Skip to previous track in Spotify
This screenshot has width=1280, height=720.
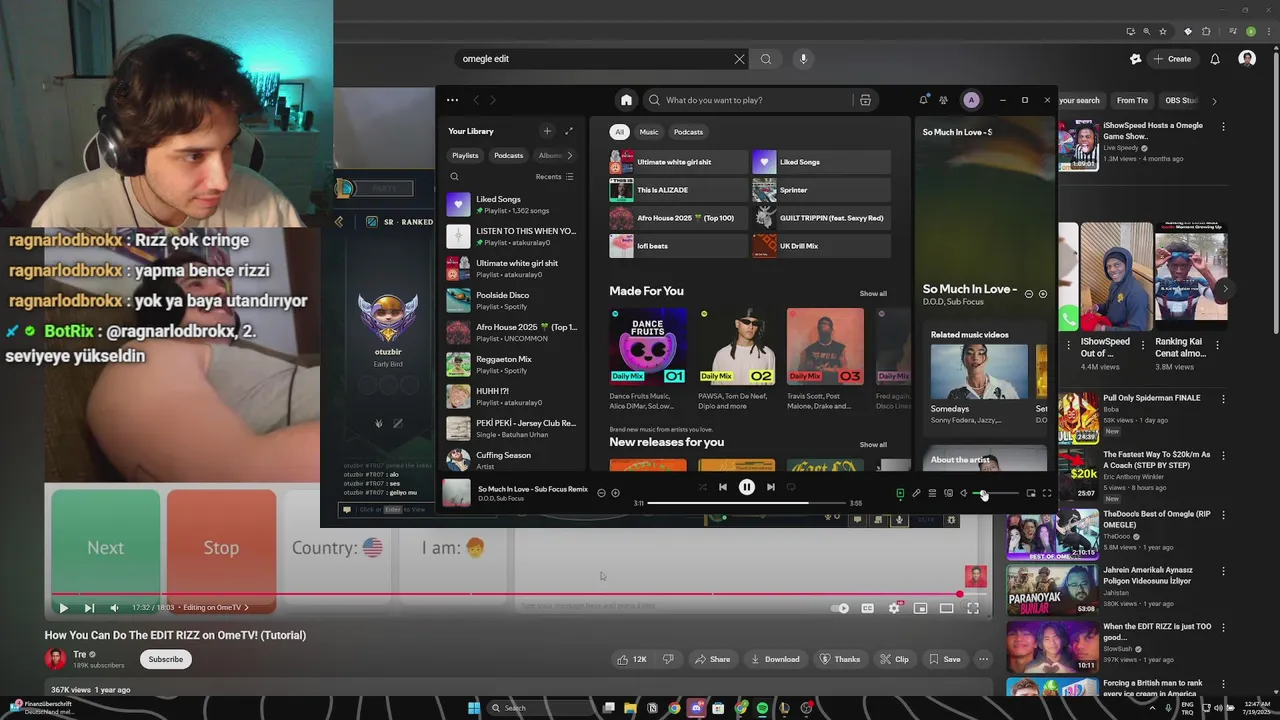723,487
